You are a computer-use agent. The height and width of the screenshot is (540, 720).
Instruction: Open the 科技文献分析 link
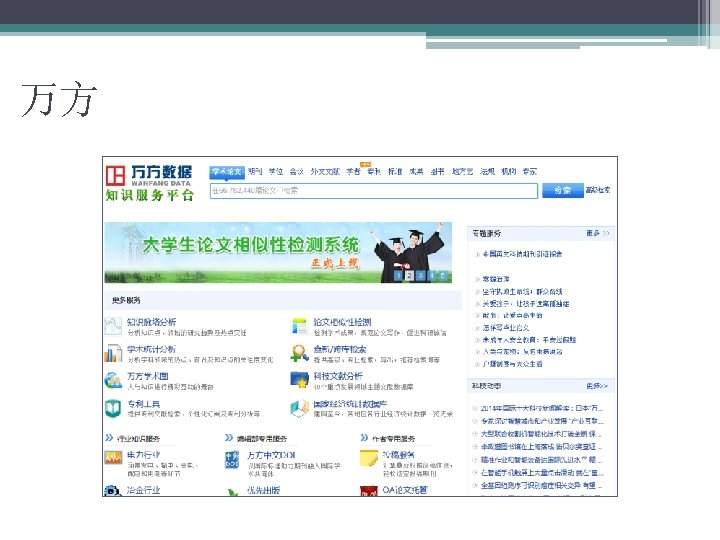[338, 376]
